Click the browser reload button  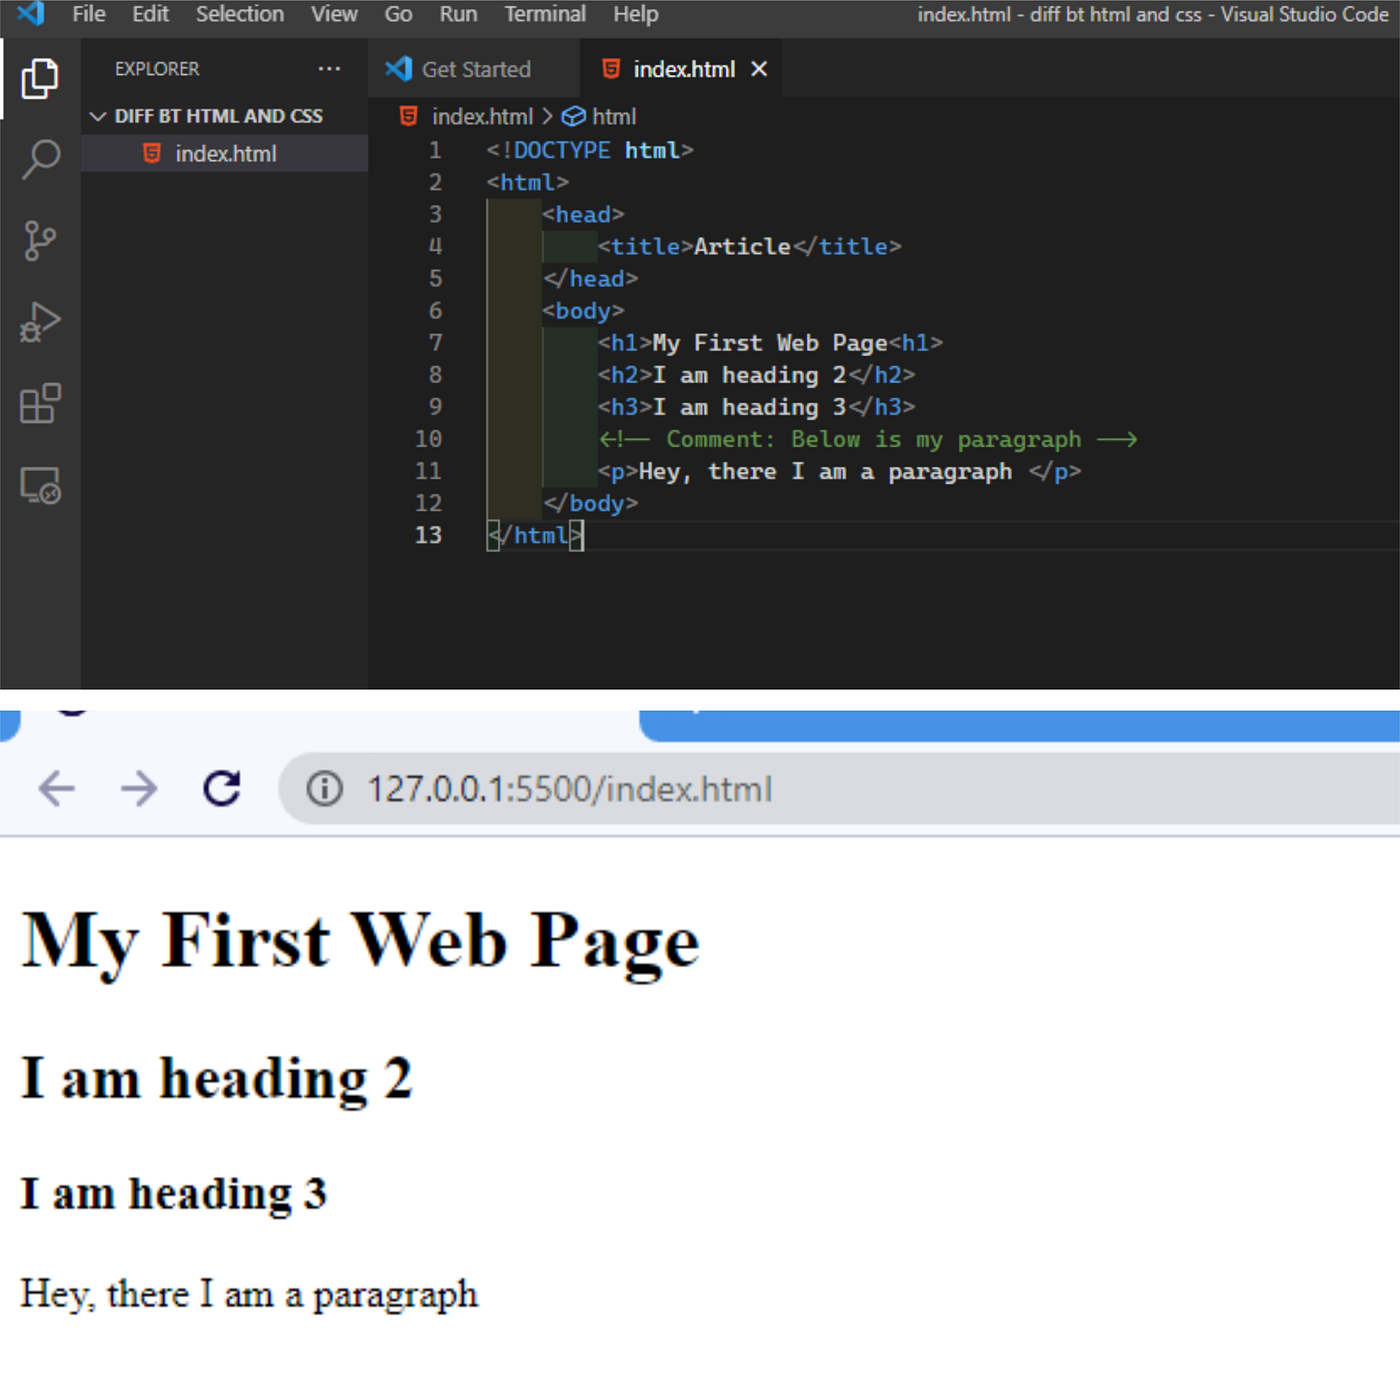[x=221, y=789]
